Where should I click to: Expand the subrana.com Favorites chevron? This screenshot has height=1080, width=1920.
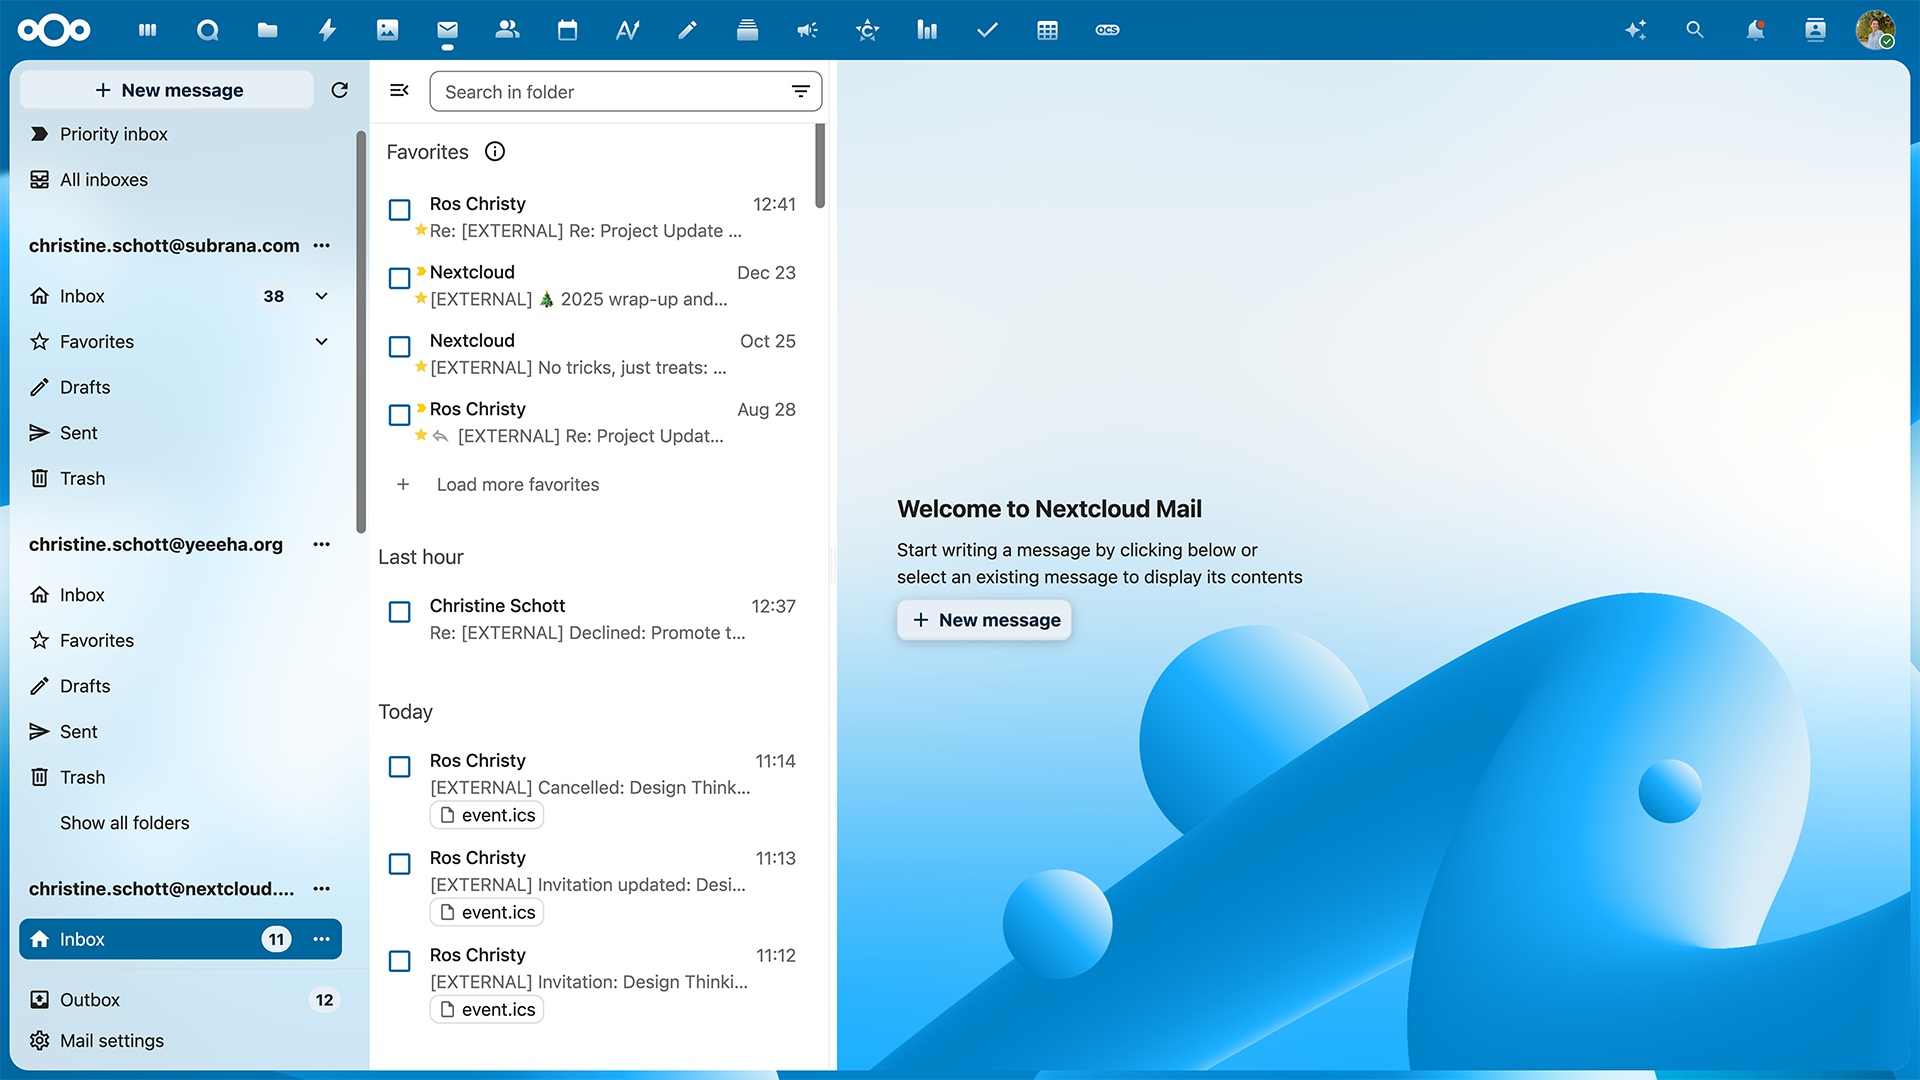(322, 342)
